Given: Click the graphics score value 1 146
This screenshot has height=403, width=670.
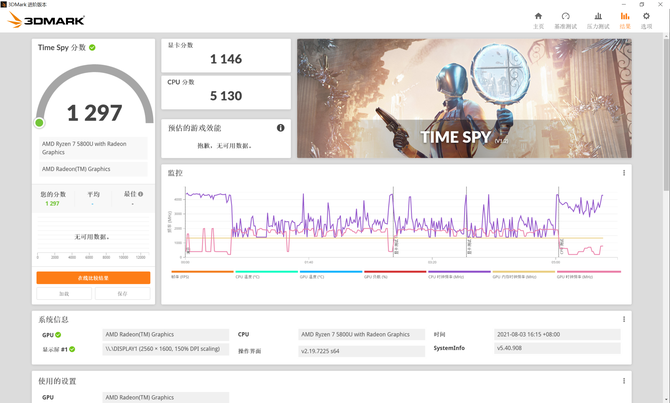Looking at the screenshot, I should pos(226,59).
